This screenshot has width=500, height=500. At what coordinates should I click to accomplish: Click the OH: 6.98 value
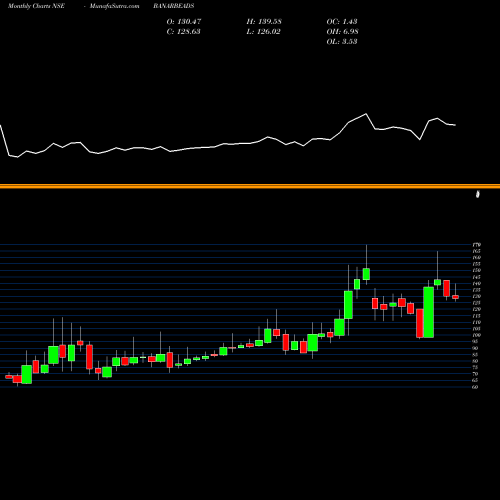[x=342, y=32]
